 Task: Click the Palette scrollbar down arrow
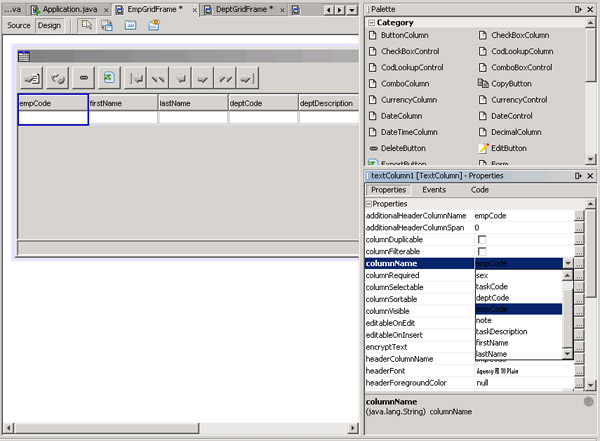591,160
